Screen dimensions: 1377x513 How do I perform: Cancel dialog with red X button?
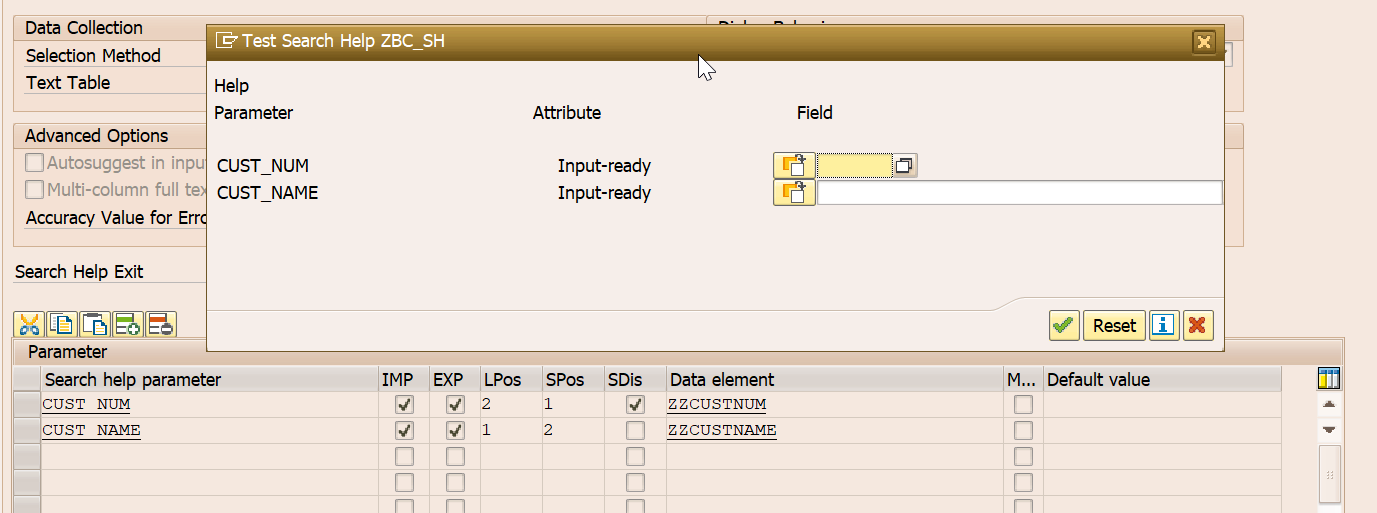tap(1198, 325)
